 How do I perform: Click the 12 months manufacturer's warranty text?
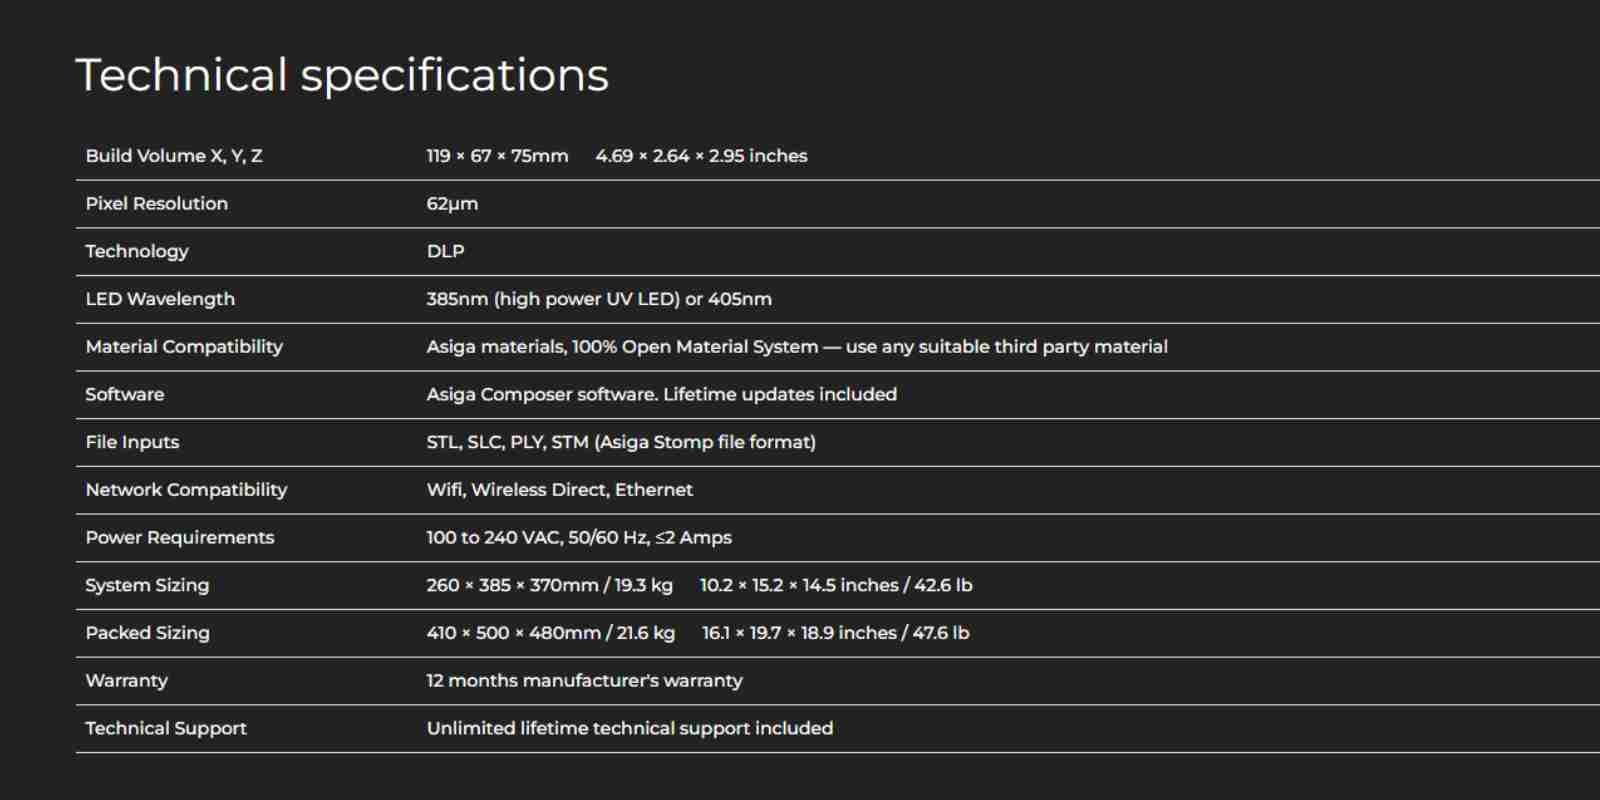[x=585, y=681]
